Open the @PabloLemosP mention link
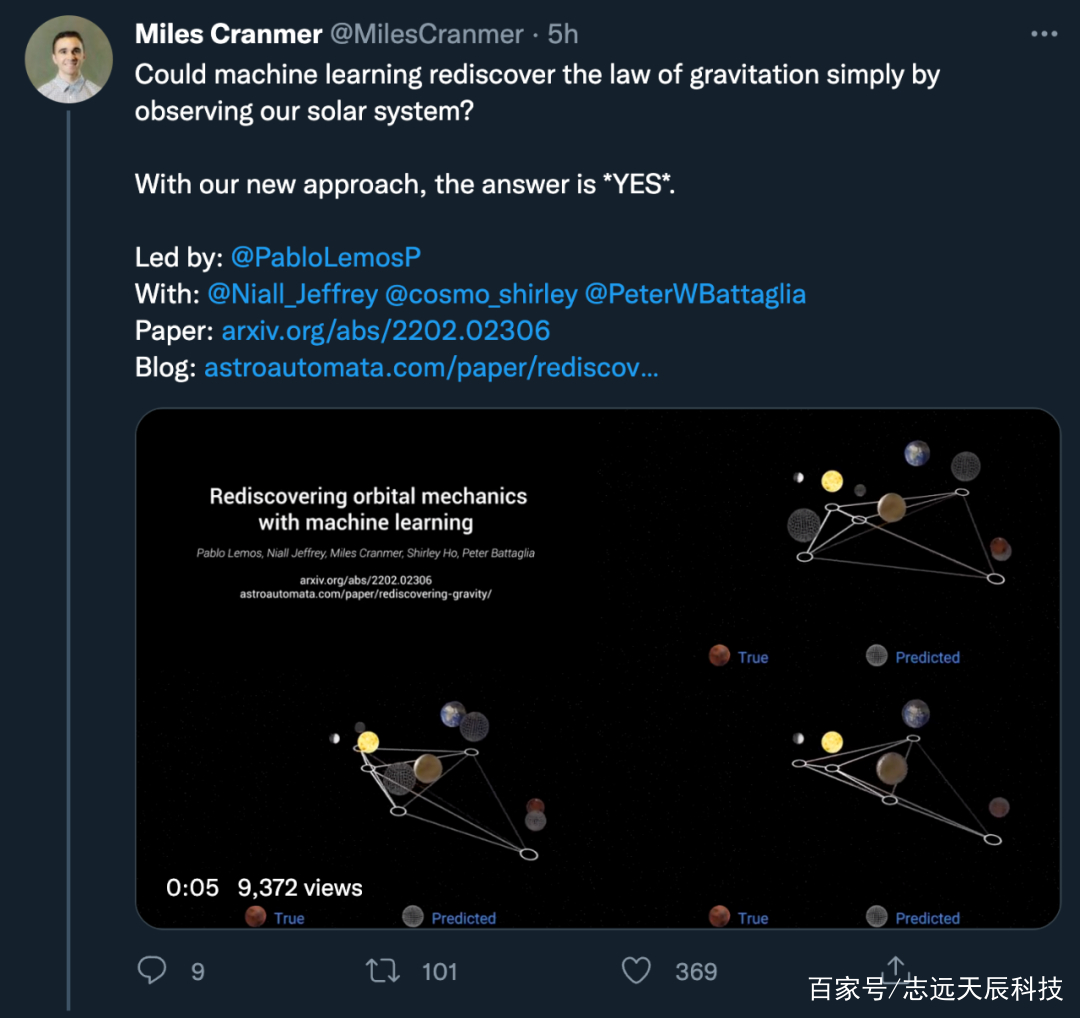Viewport: 1080px width, 1018px height. [325, 257]
